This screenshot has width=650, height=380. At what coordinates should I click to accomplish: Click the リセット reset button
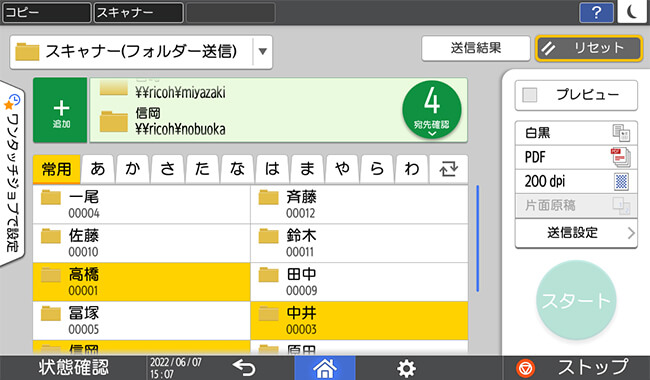(589, 48)
